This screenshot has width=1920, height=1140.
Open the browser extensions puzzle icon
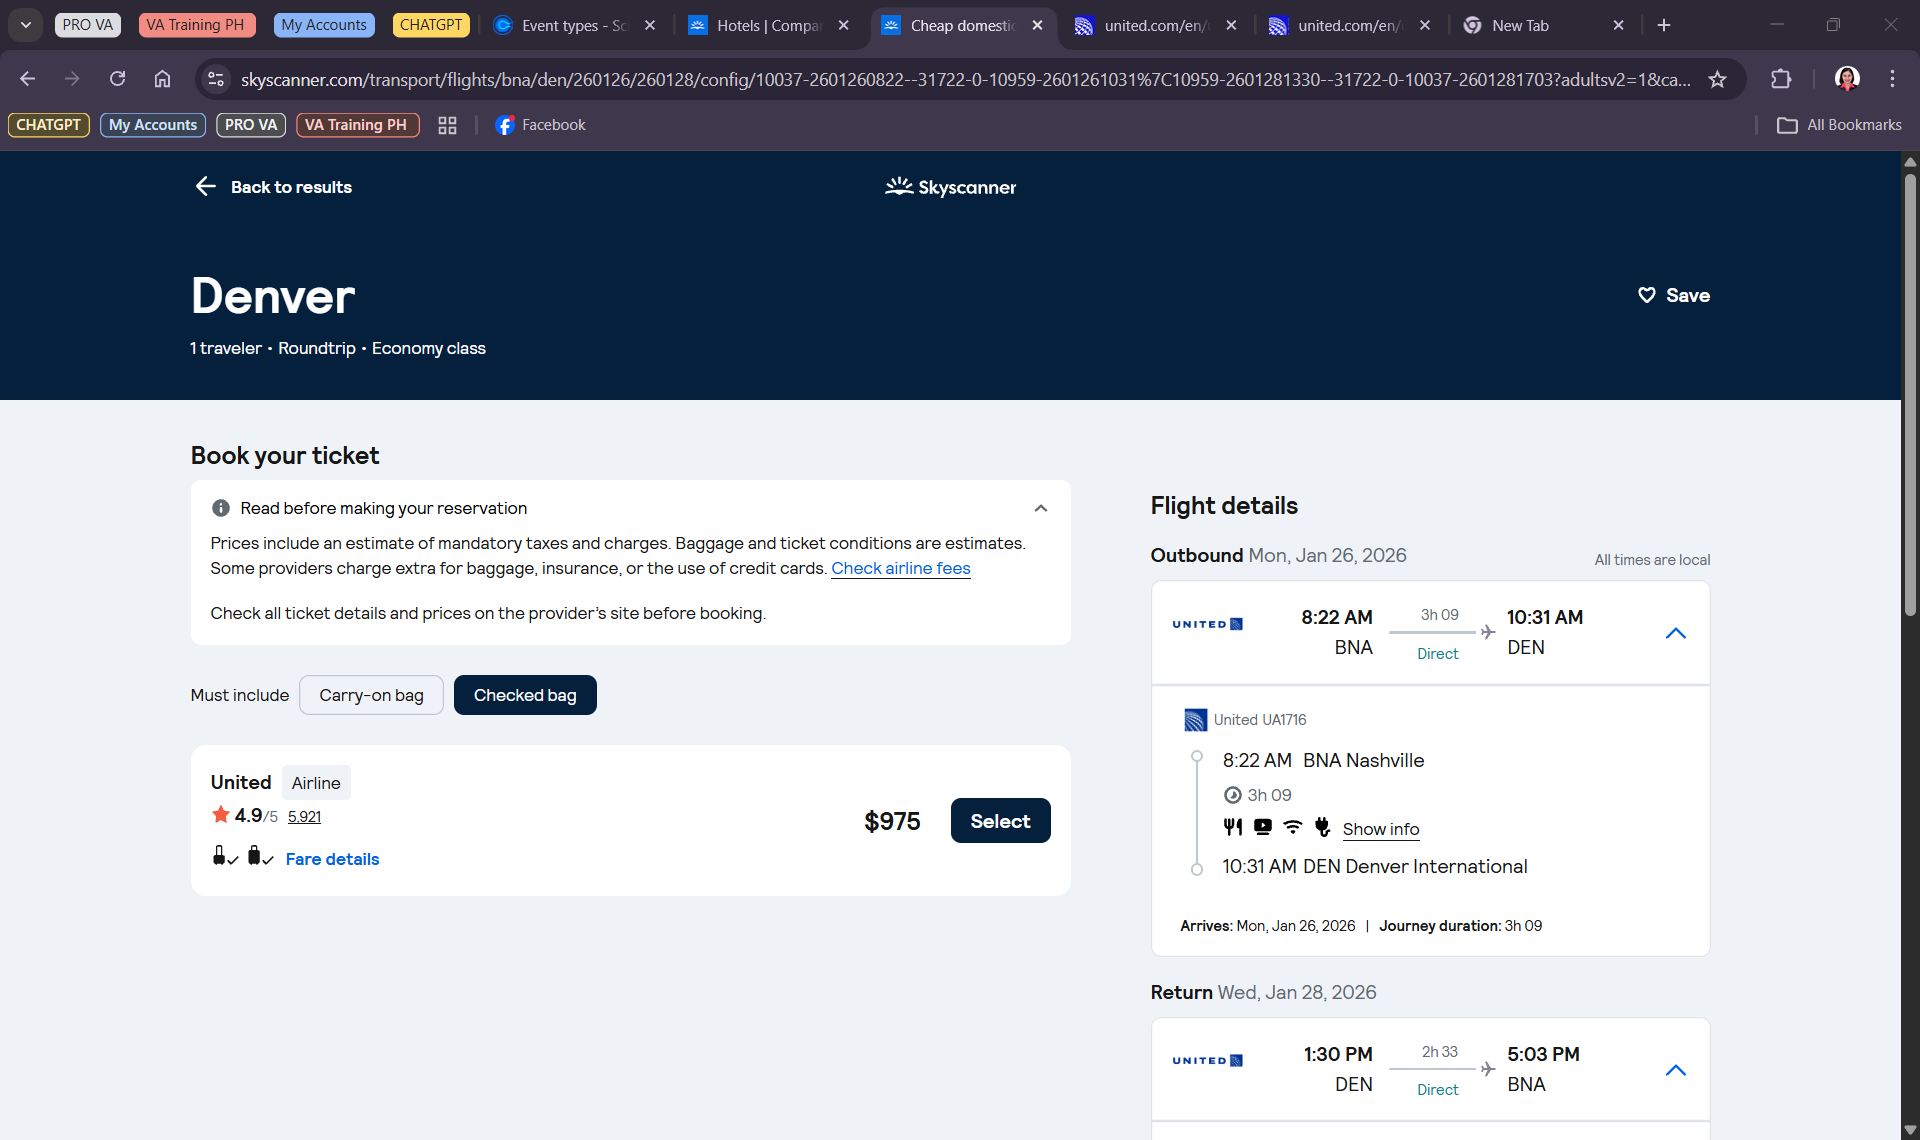point(1780,79)
